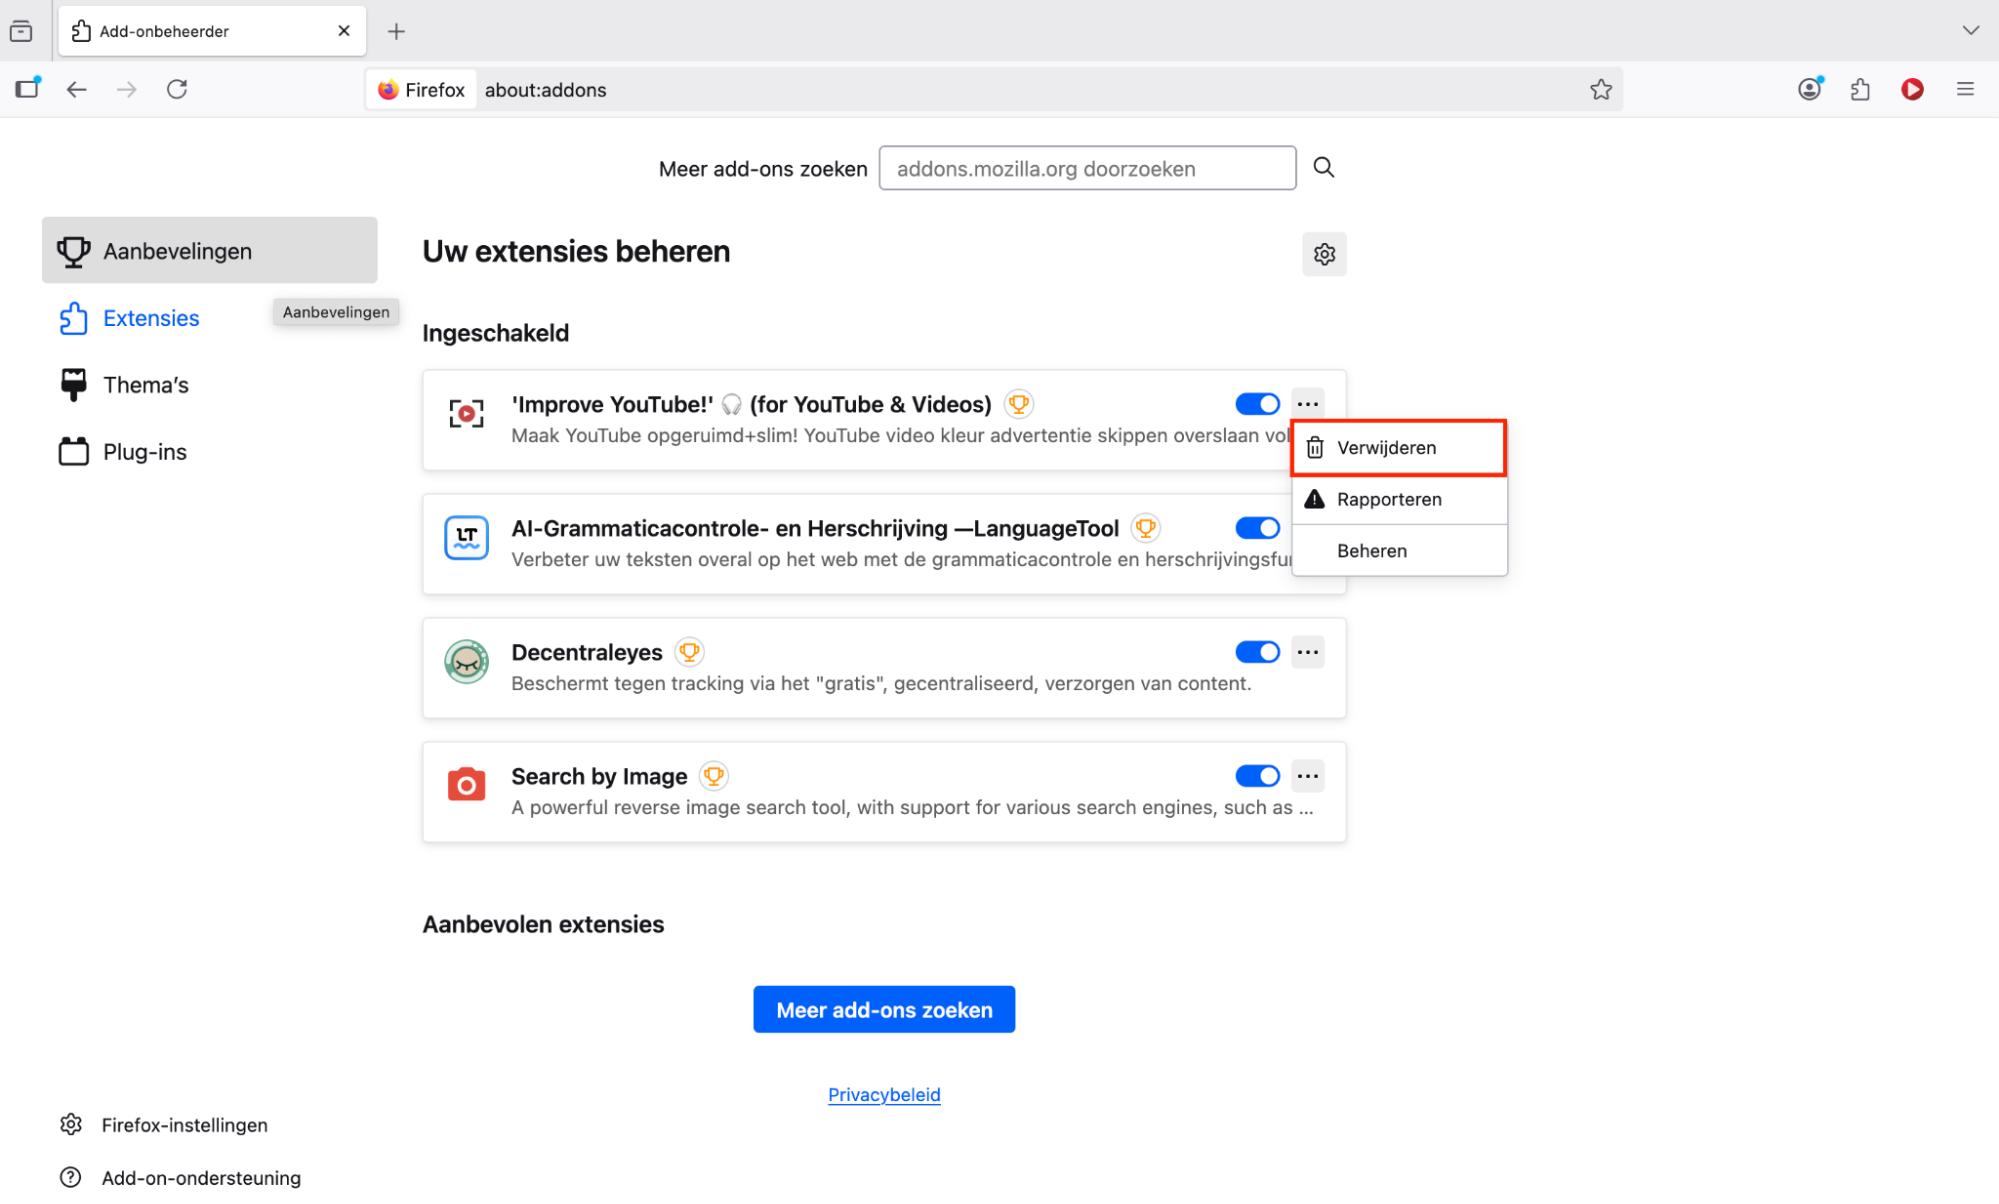Viewport: 1999px width, 1204px height.
Task: Click the Meer add-ons zoeken button
Action: (884, 1009)
